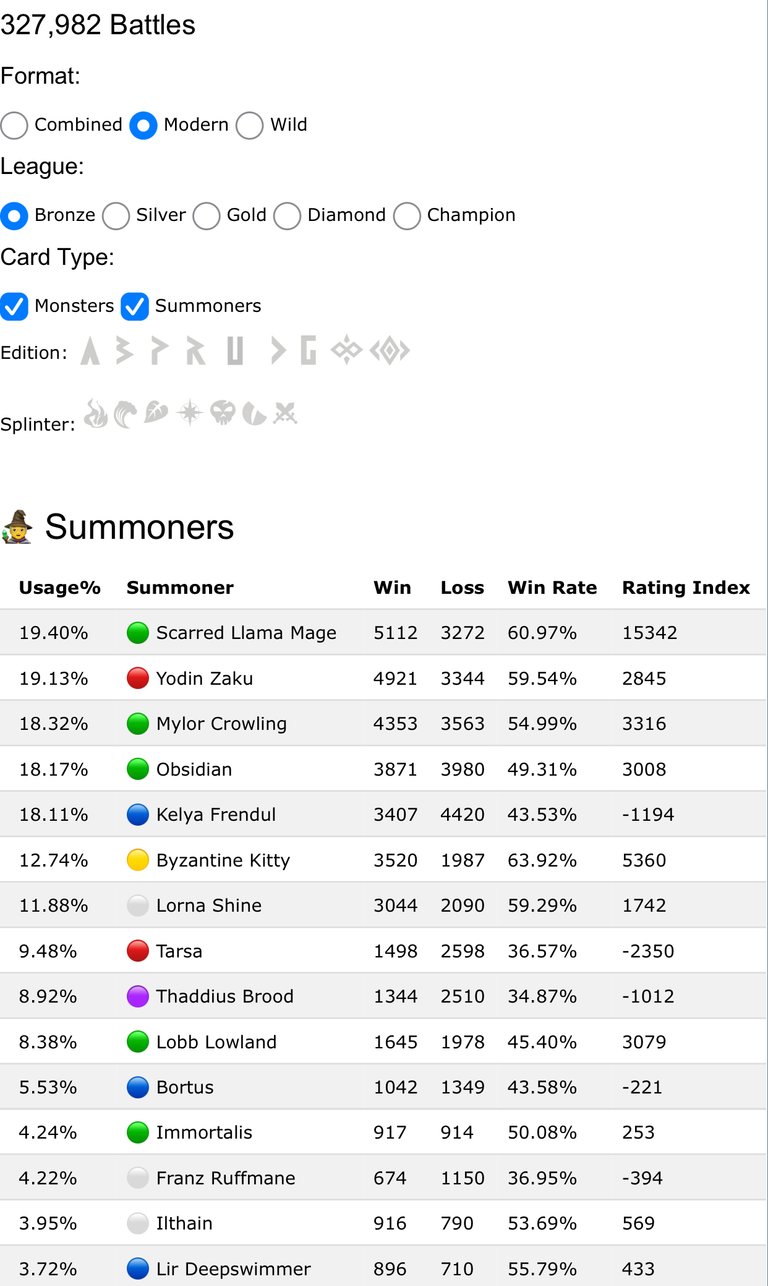This screenshot has width=768, height=1286.
Task: Uncheck the Monsters card type checkbox
Action: [x=14, y=306]
